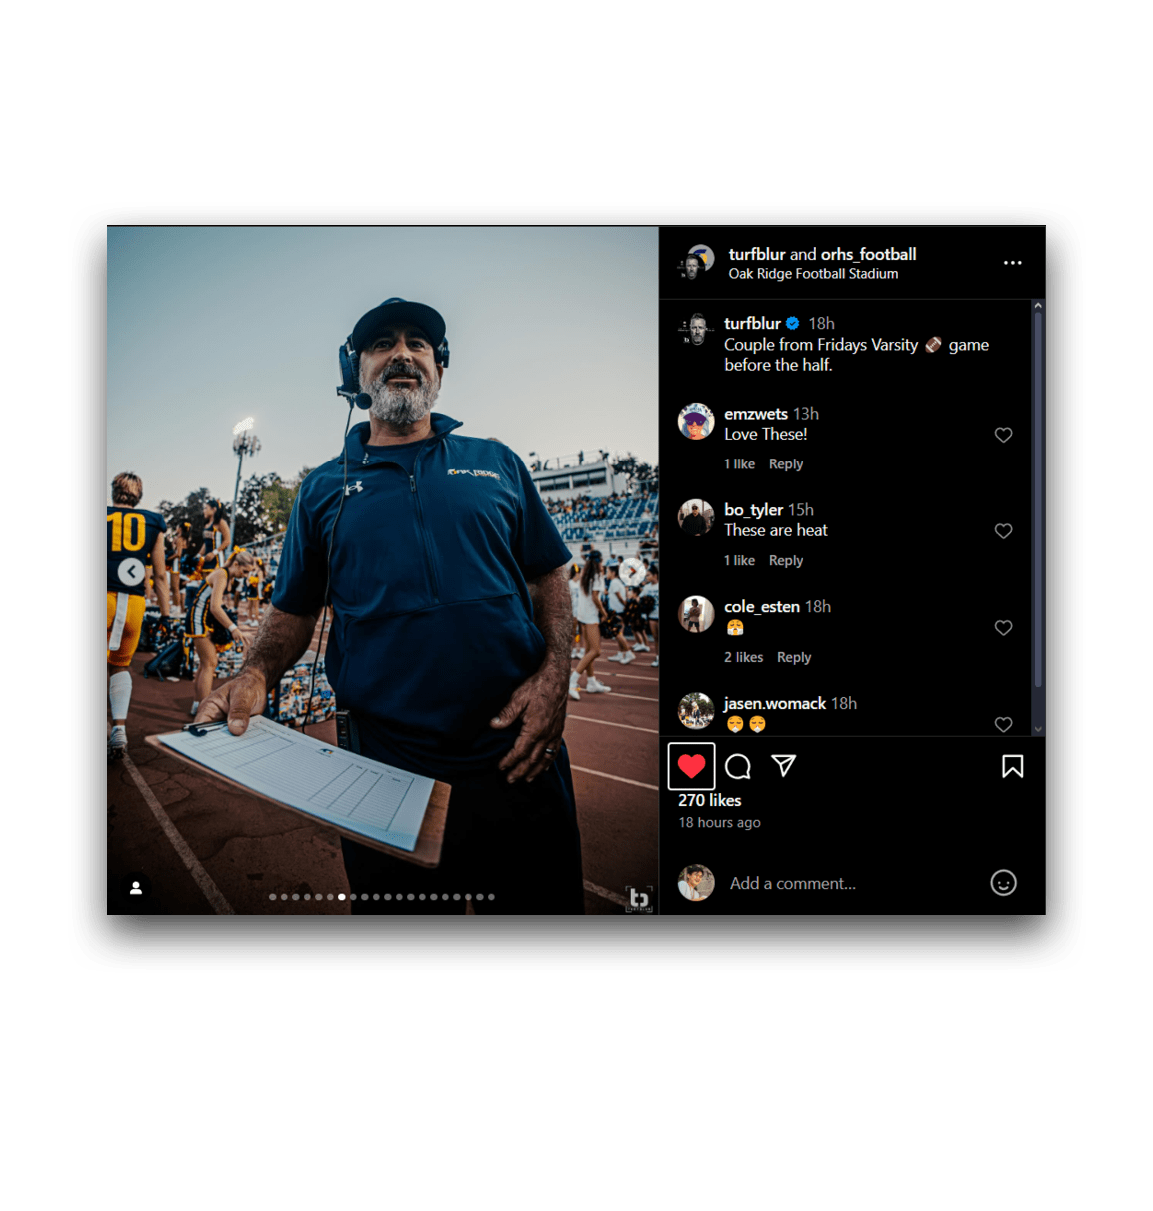
Task: Reply to emzwets' comment
Action: 785,464
